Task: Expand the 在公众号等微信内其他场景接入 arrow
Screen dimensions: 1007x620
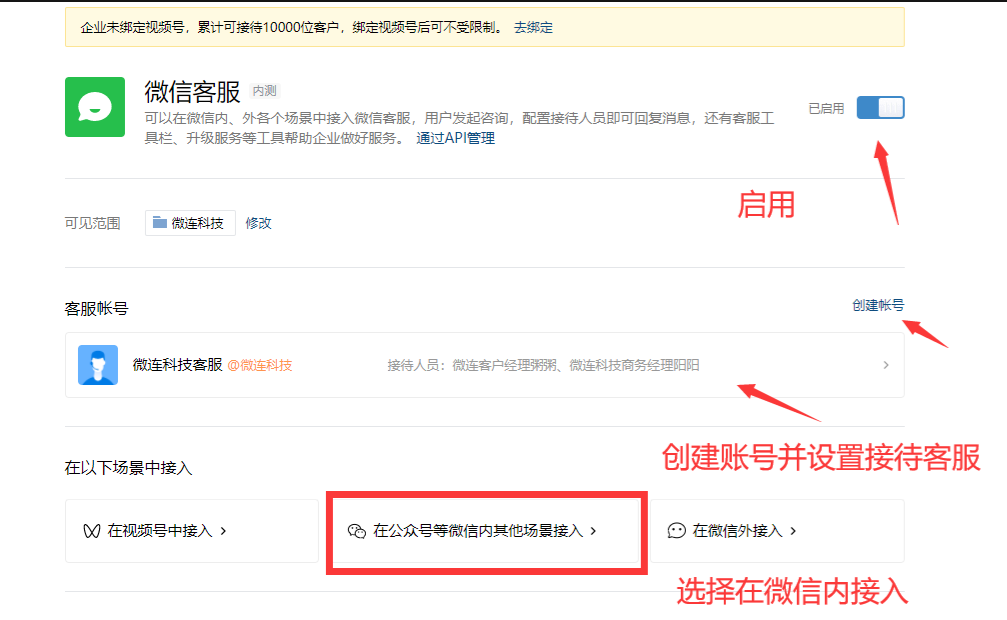Action: (593, 531)
